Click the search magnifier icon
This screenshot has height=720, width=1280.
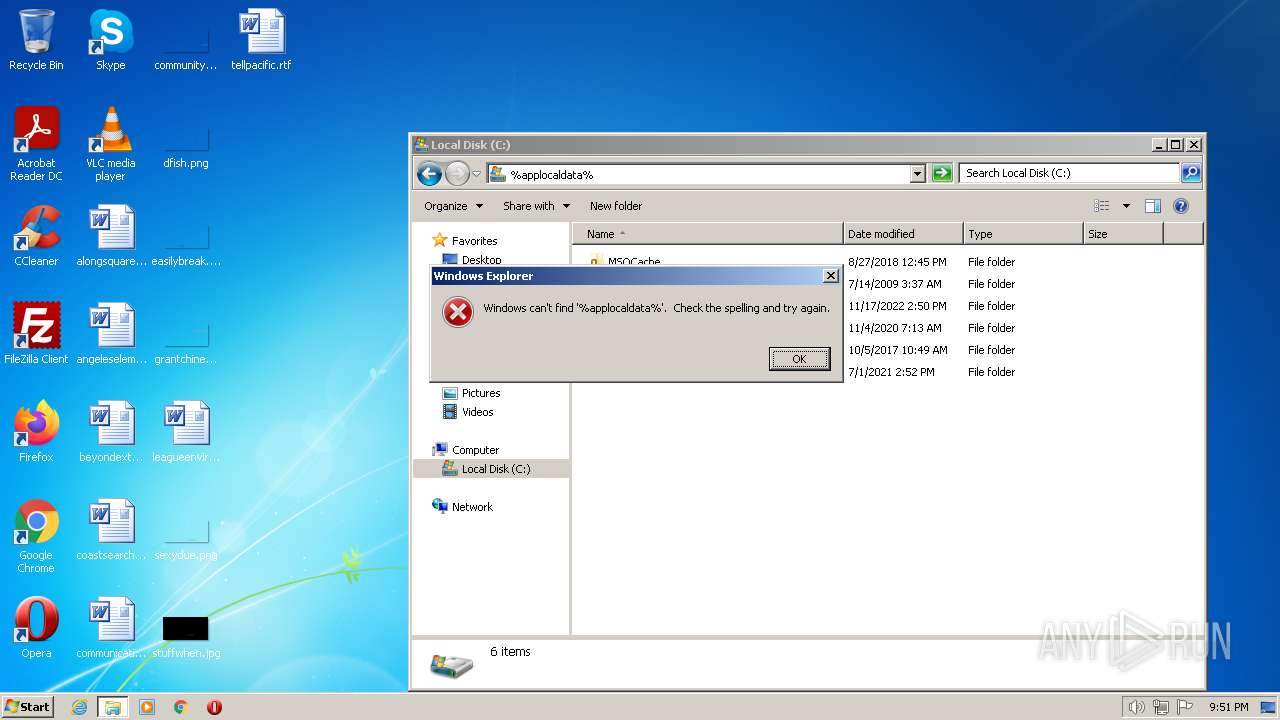point(1190,173)
